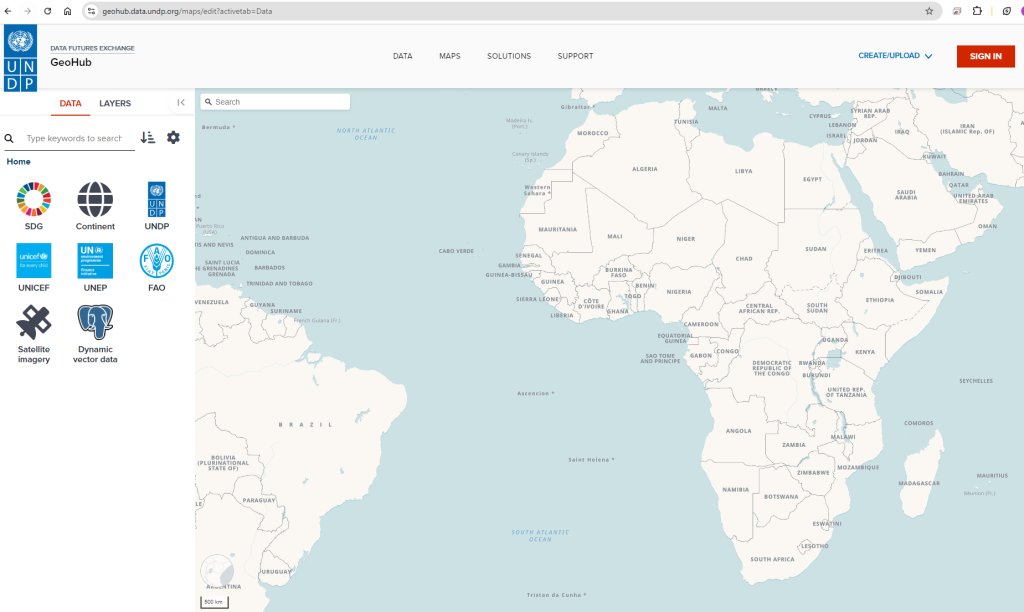This screenshot has width=1024, height=612.
Task: Click the Sign In button
Action: pyautogui.click(x=985, y=56)
